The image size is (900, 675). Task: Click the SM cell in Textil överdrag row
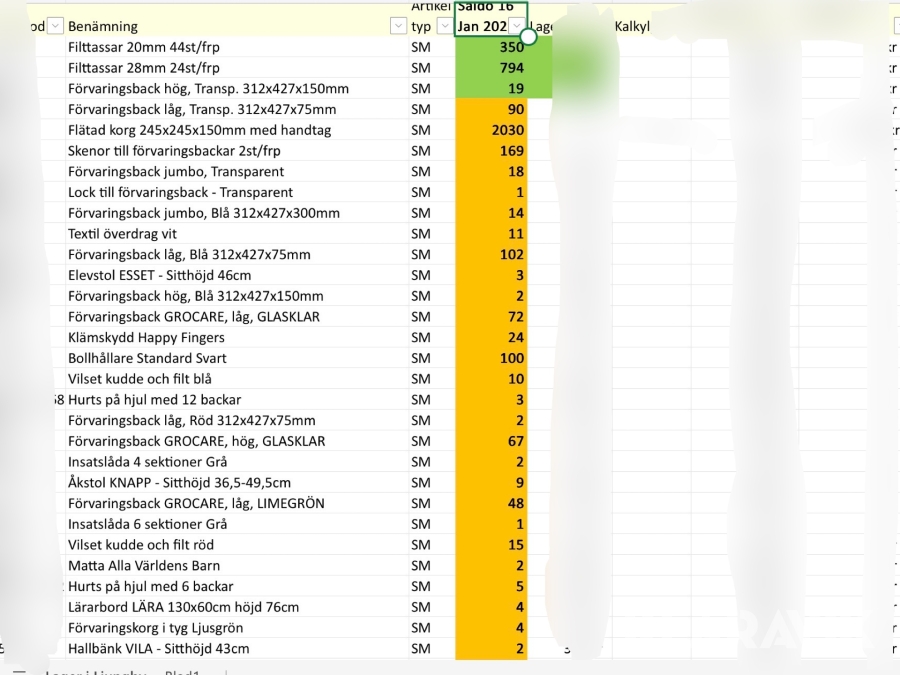[x=421, y=234]
